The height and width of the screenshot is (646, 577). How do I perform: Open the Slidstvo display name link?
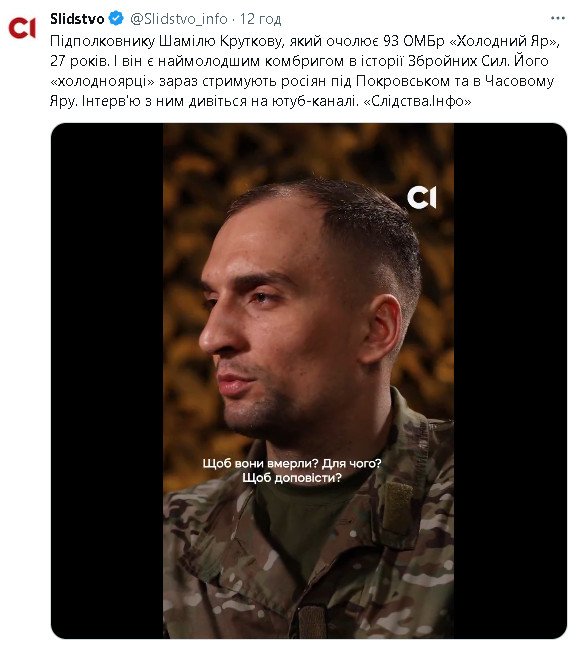77,19
